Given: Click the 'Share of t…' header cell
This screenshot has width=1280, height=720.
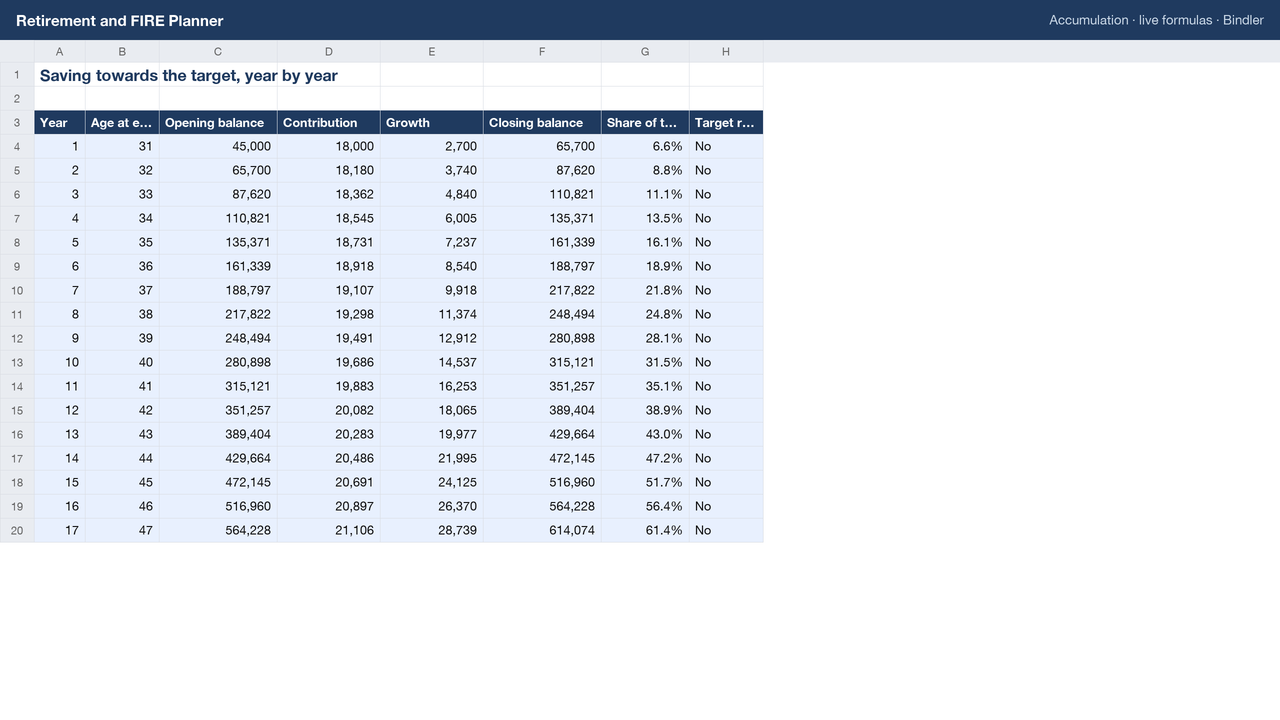Looking at the screenshot, I should 645,123.
